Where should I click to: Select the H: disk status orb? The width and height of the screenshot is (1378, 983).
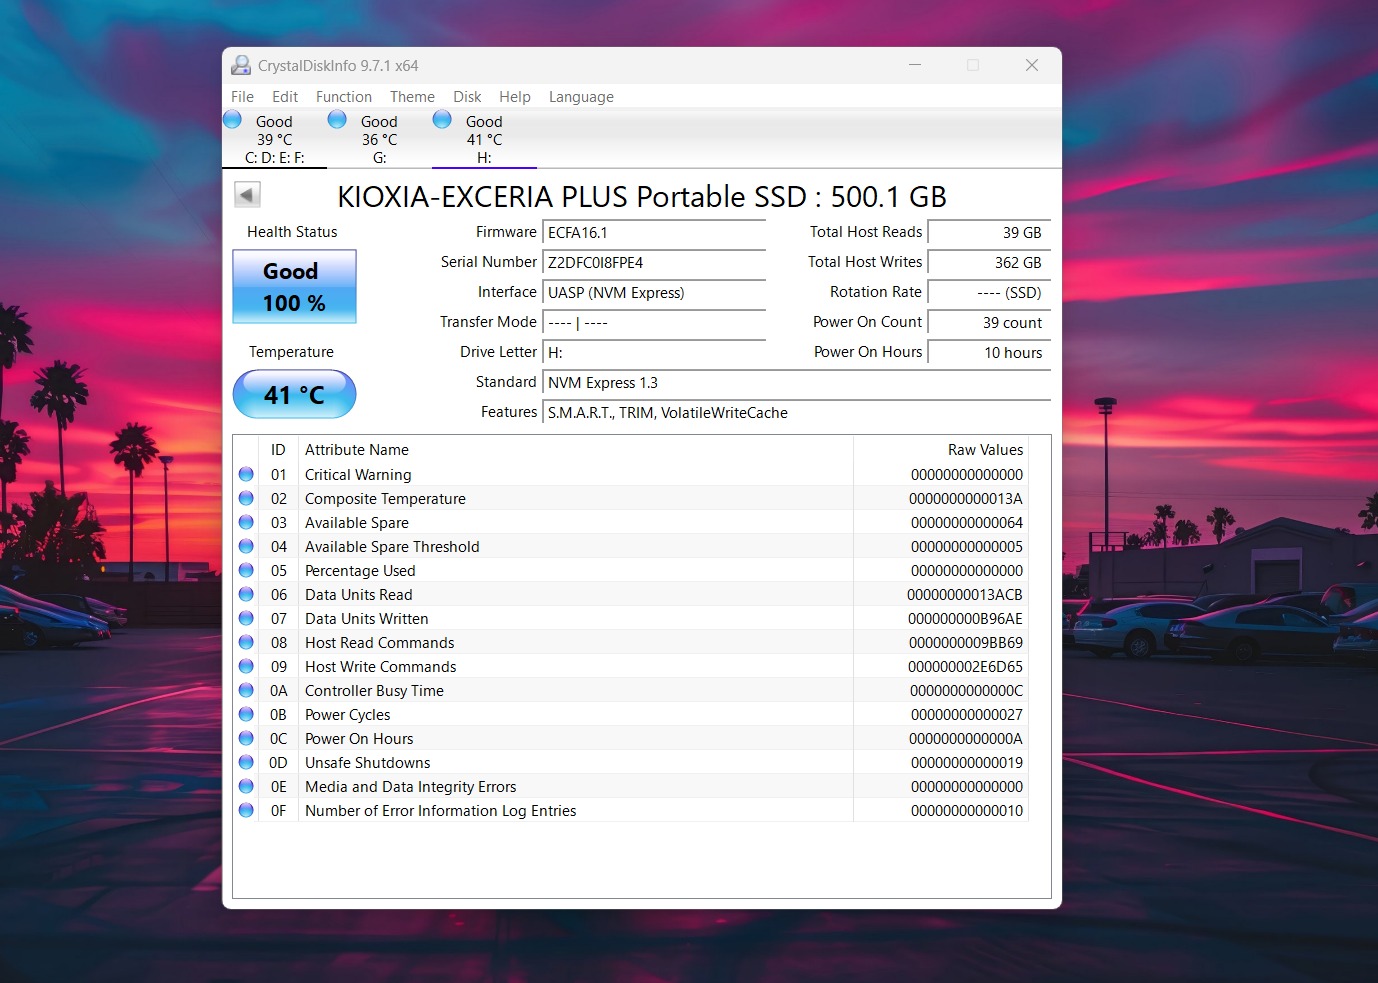pyautogui.click(x=442, y=120)
